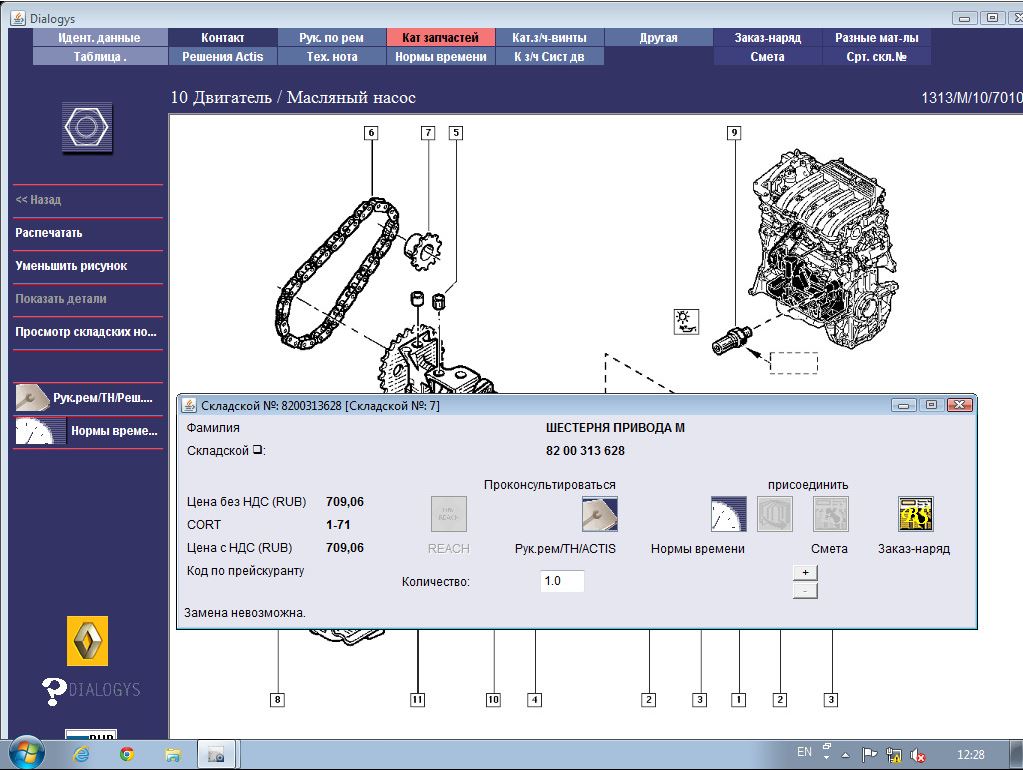This screenshot has width=1023, height=770.
Task: Open the Заказ-наряд tab in top menu
Action: point(767,38)
